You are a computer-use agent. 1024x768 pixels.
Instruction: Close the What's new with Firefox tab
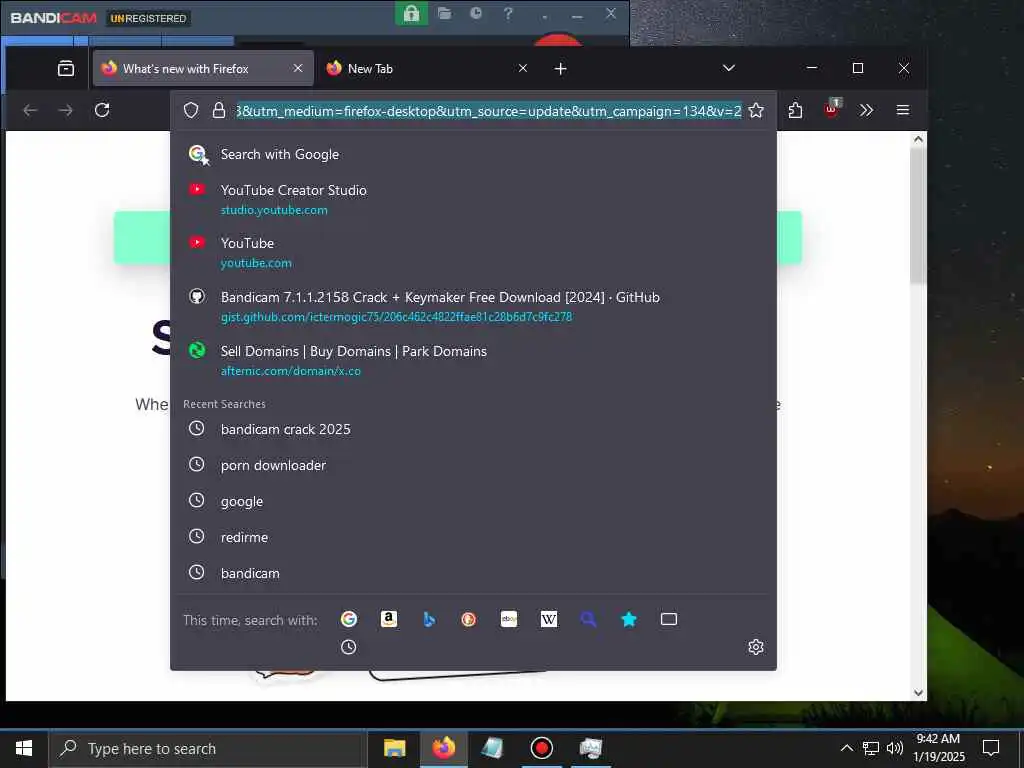[x=298, y=68]
